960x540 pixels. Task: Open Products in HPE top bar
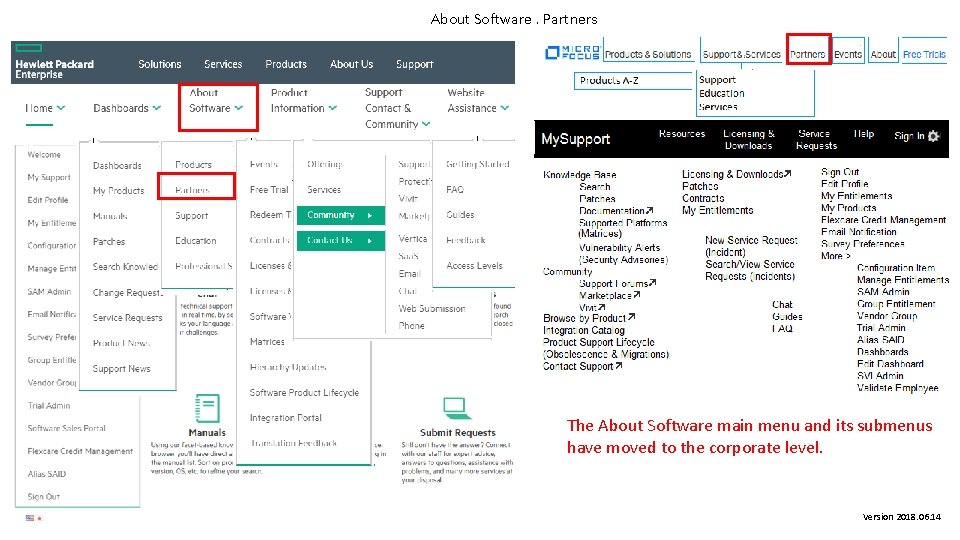point(286,64)
